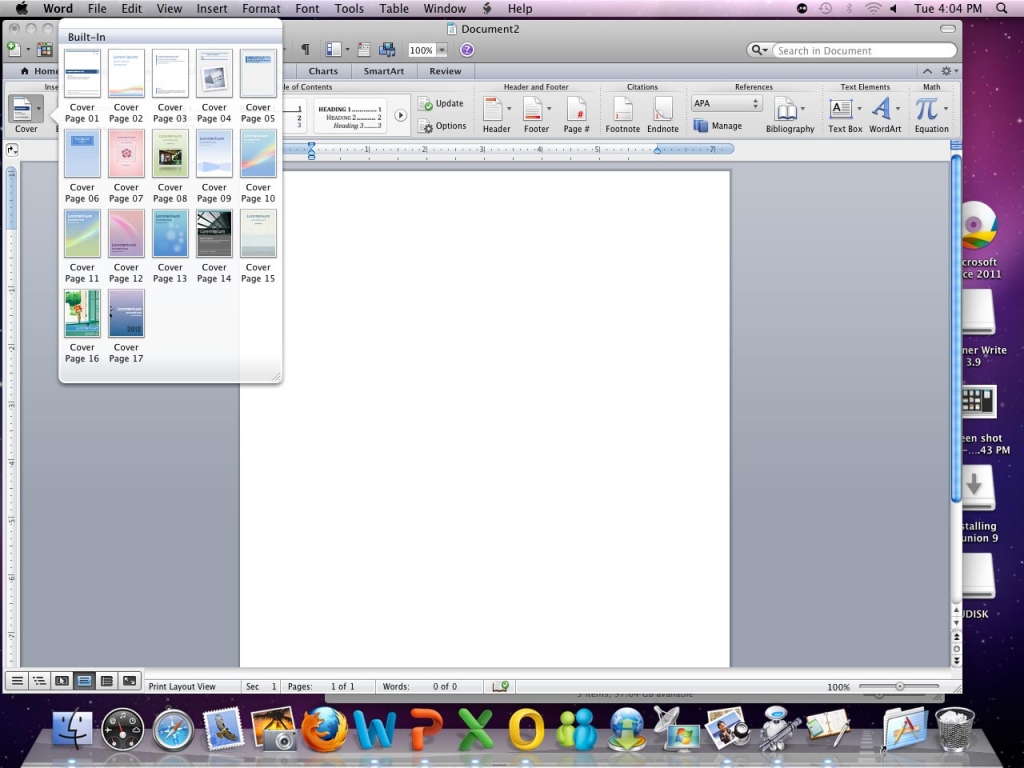This screenshot has height=768, width=1024.
Task: Expand table of contents styles gallery arrow
Action: pyautogui.click(x=400, y=115)
